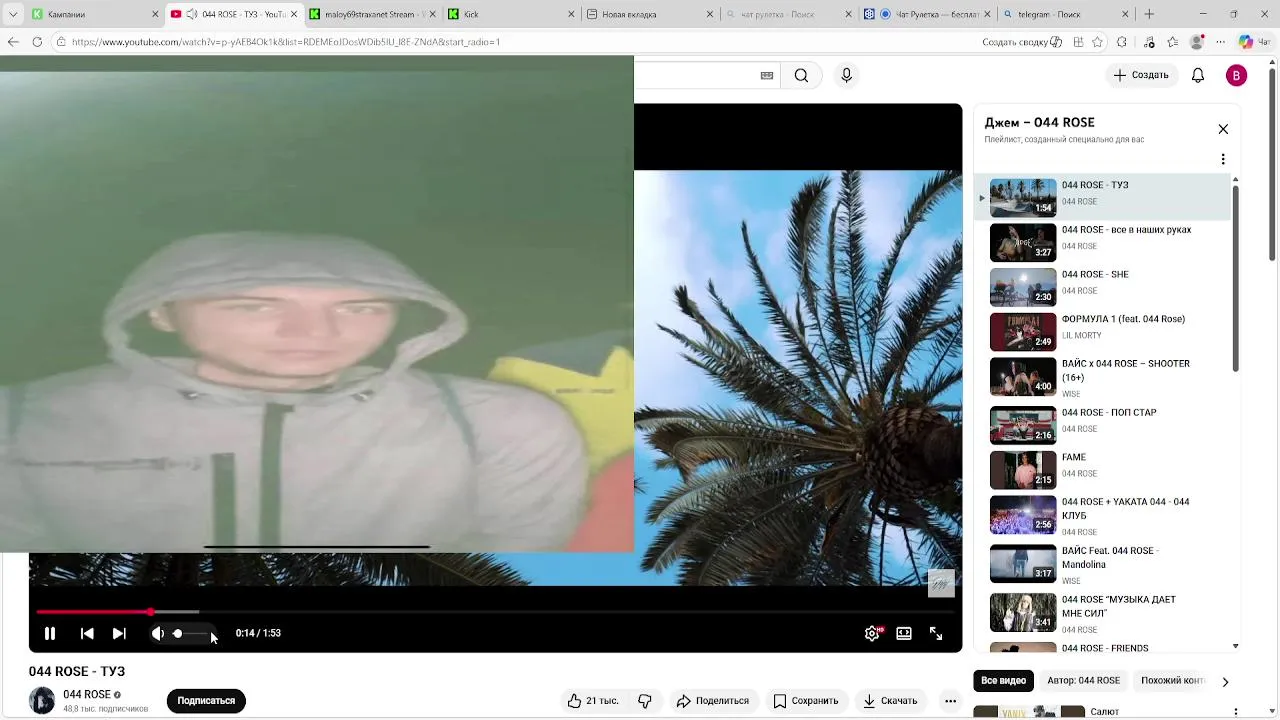Screen dimensions: 1280x720
Task: Switch to maloy69straxanet Stream tab
Action: tap(370, 14)
